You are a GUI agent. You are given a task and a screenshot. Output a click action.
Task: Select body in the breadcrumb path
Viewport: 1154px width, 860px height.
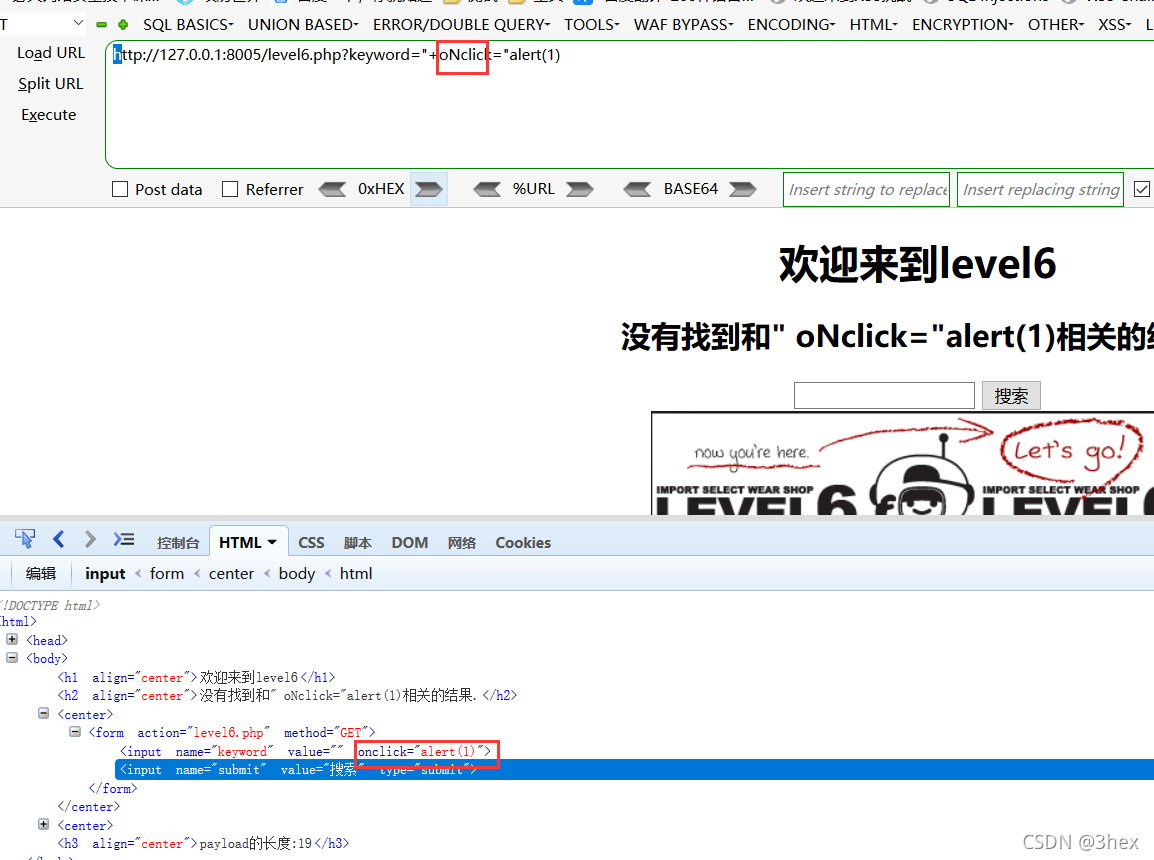[x=297, y=574]
